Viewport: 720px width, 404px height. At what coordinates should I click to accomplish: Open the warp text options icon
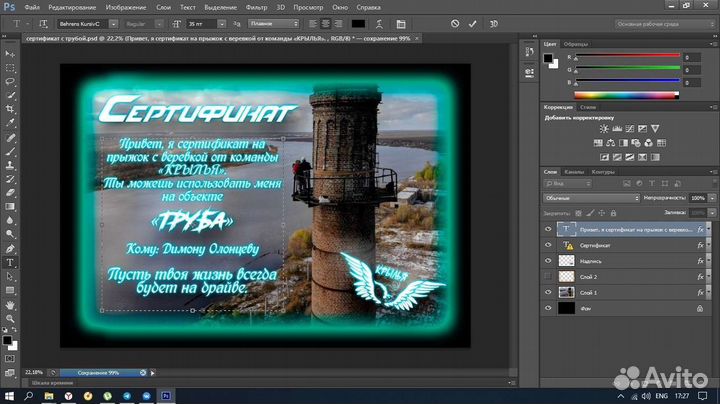pos(379,24)
